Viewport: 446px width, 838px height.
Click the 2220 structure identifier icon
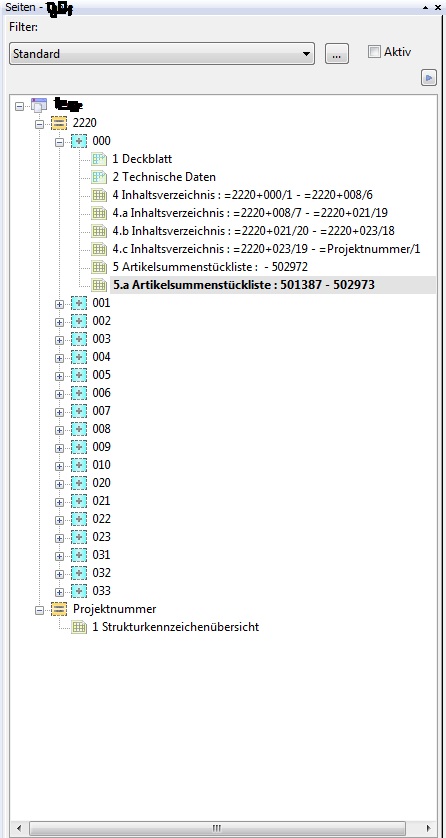click(x=59, y=123)
